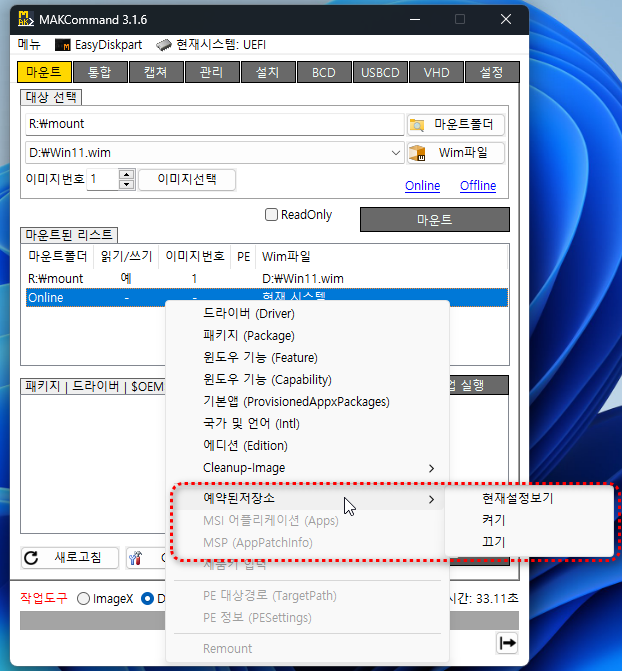The width and height of the screenshot is (622, 671).
Task: Select the ImageX radio button
Action: pyautogui.click(x=83, y=599)
